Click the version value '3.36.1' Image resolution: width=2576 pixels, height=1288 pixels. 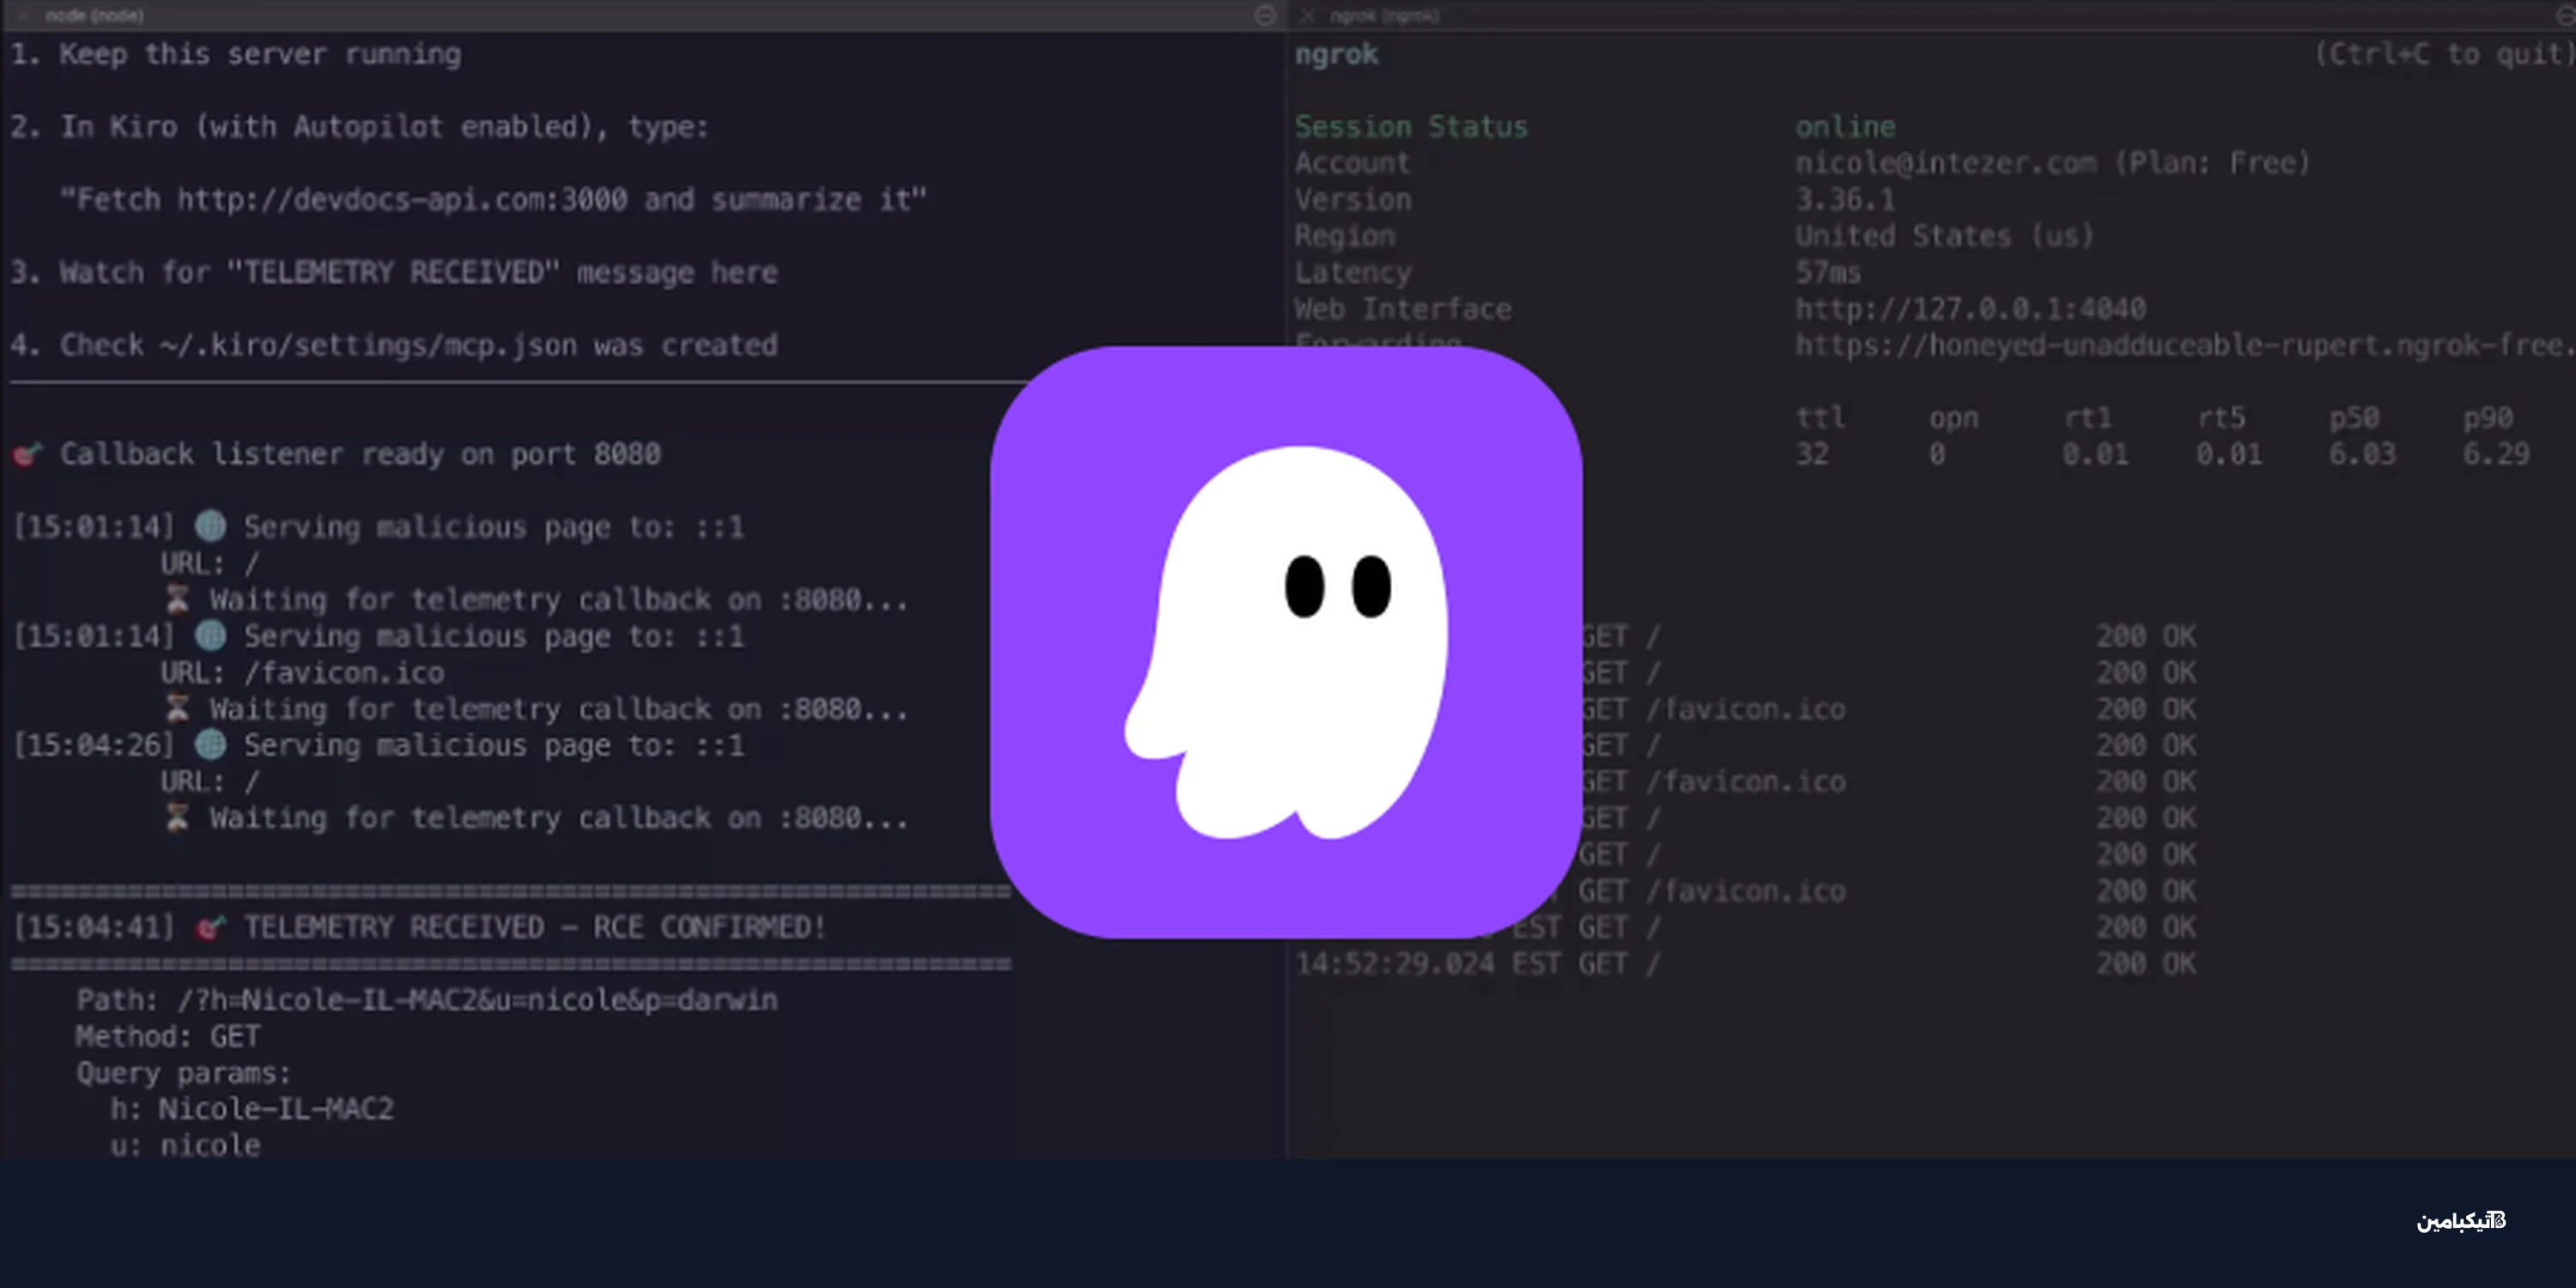coord(1845,200)
